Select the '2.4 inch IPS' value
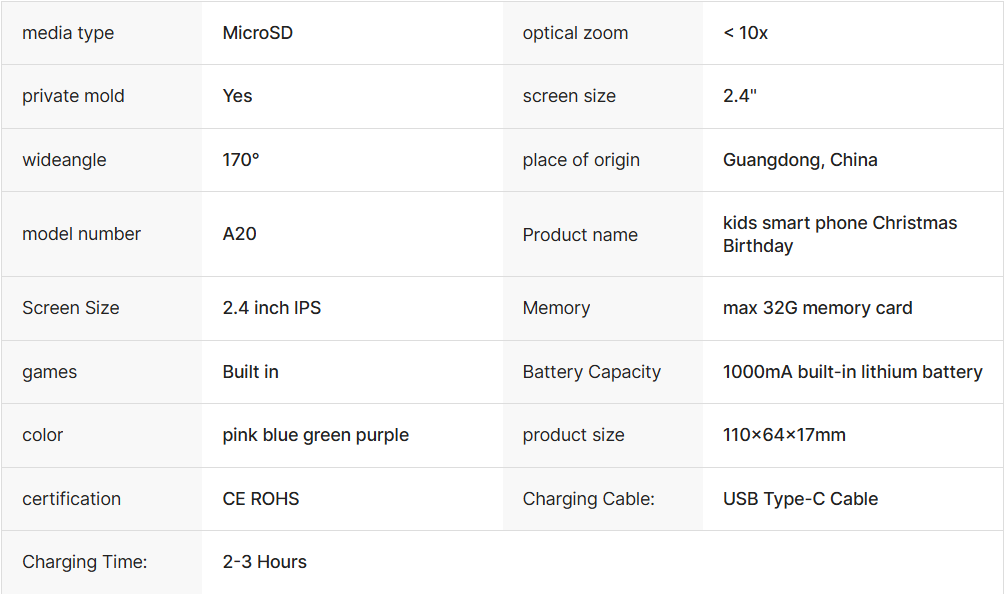The height and width of the screenshot is (594, 1005). [x=272, y=308]
